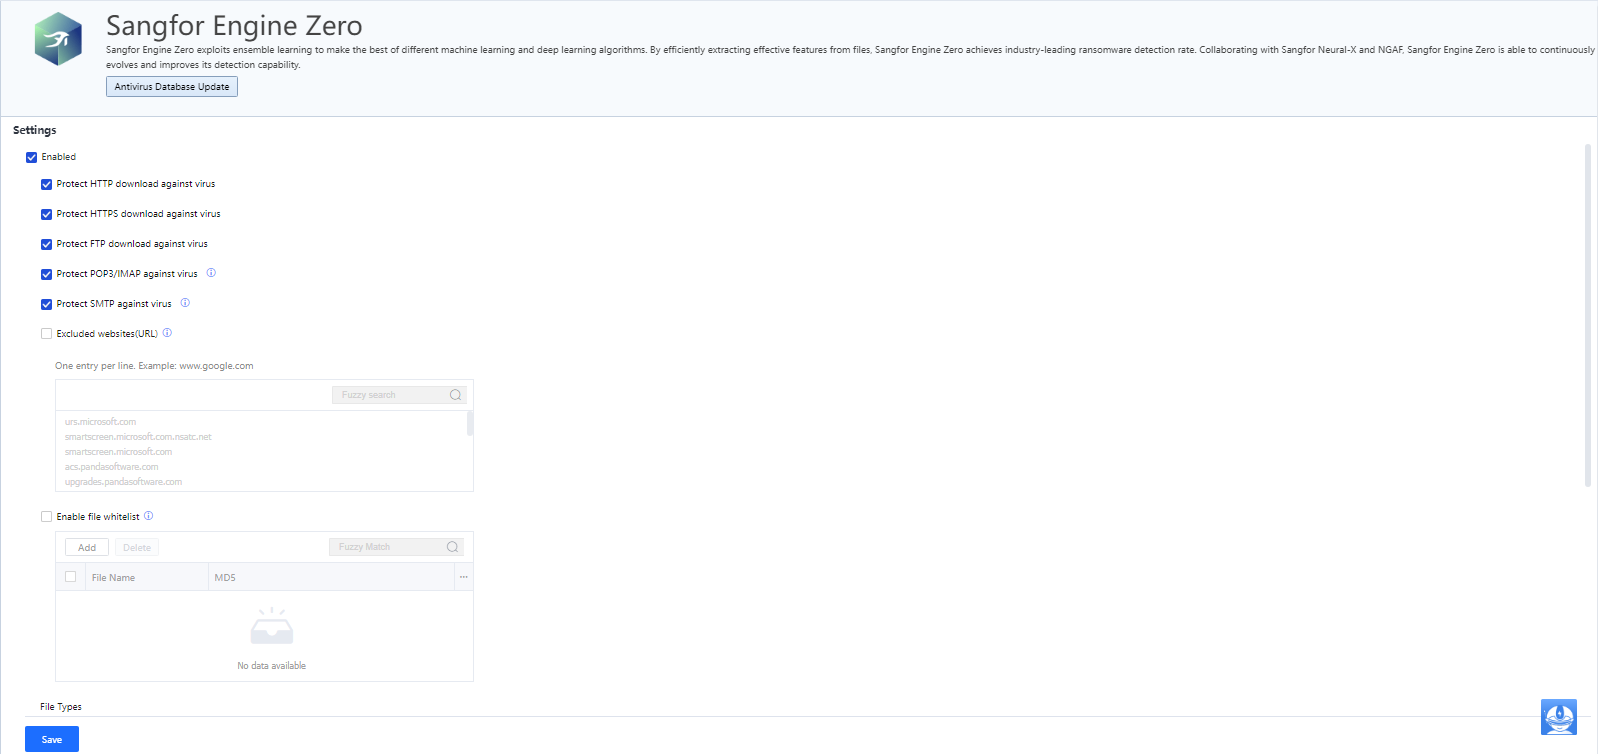Click the Fuzzy Match magnifier icon
This screenshot has width=1598, height=754.
[453, 547]
